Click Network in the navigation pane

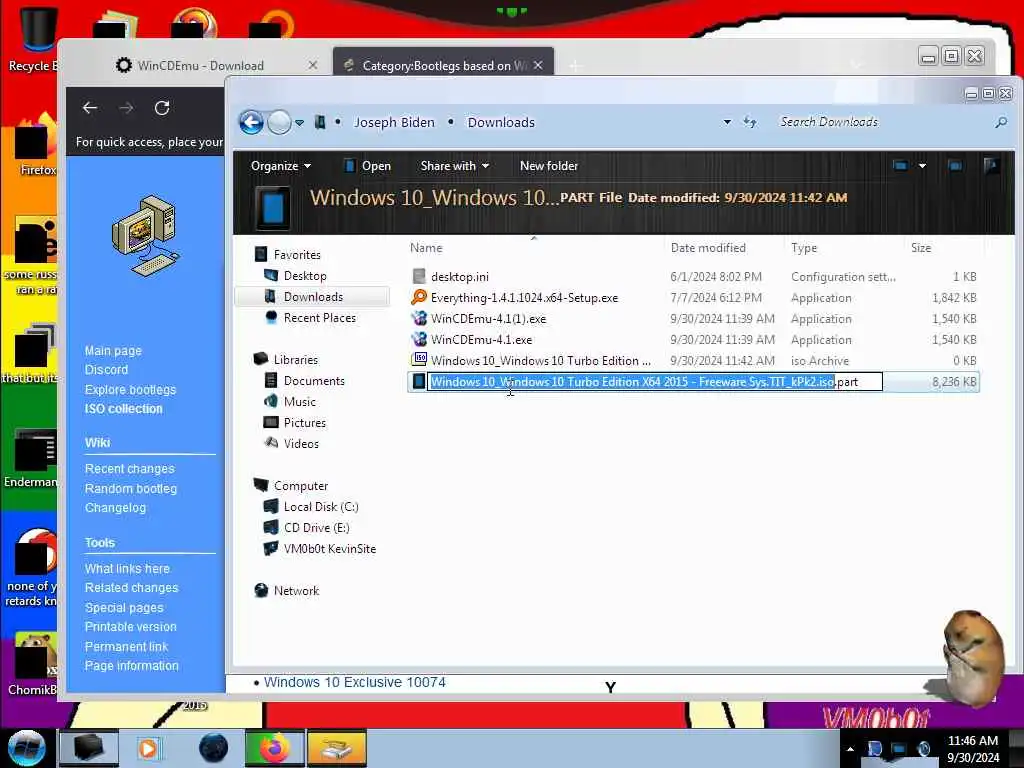tap(296, 590)
